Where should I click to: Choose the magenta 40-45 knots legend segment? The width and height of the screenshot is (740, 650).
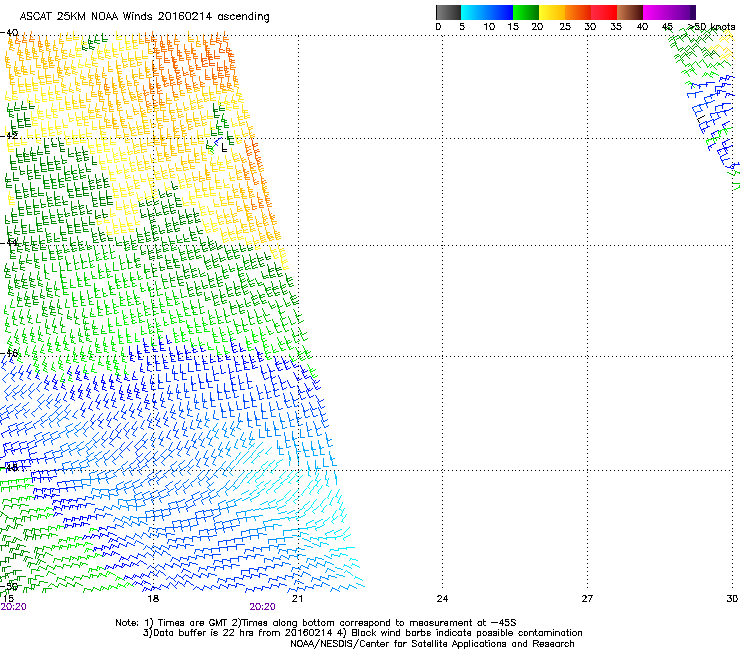click(x=656, y=12)
